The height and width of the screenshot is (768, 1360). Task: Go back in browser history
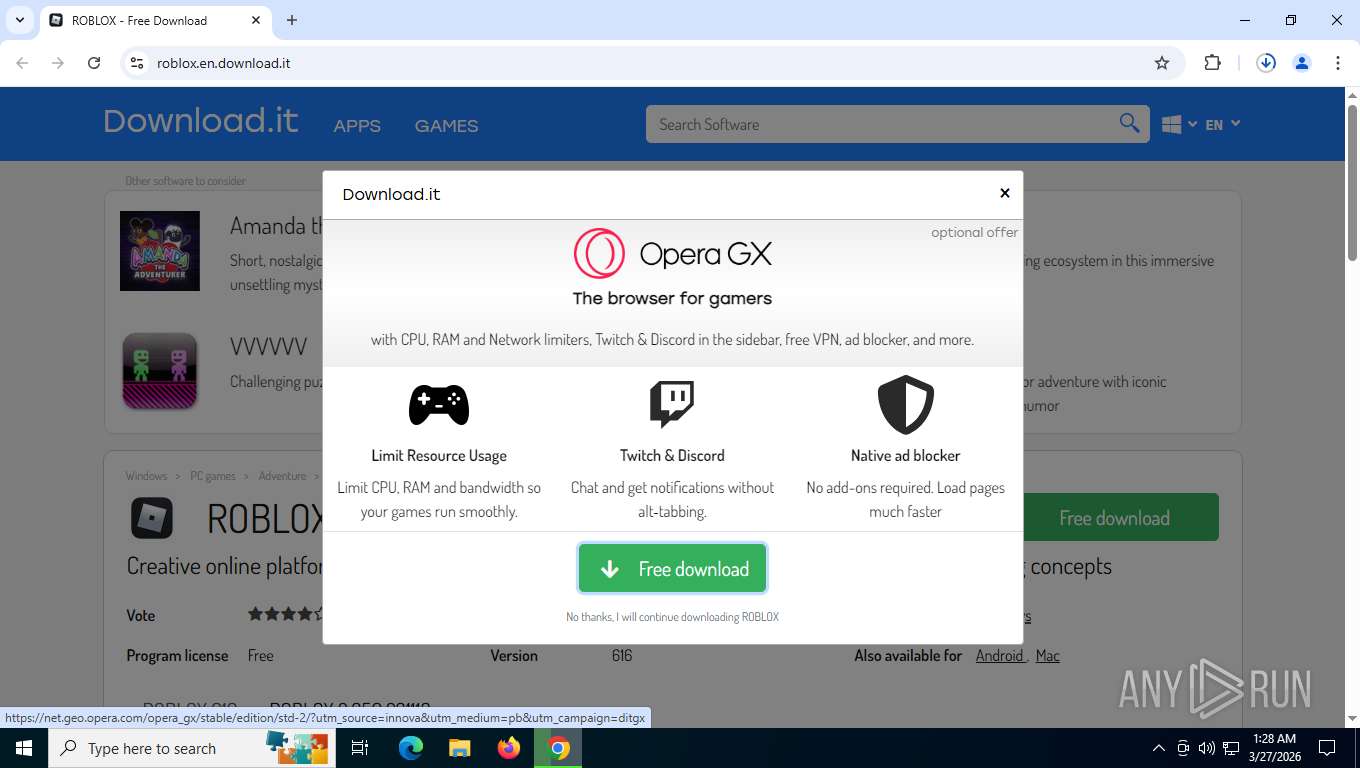tap(22, 63)
